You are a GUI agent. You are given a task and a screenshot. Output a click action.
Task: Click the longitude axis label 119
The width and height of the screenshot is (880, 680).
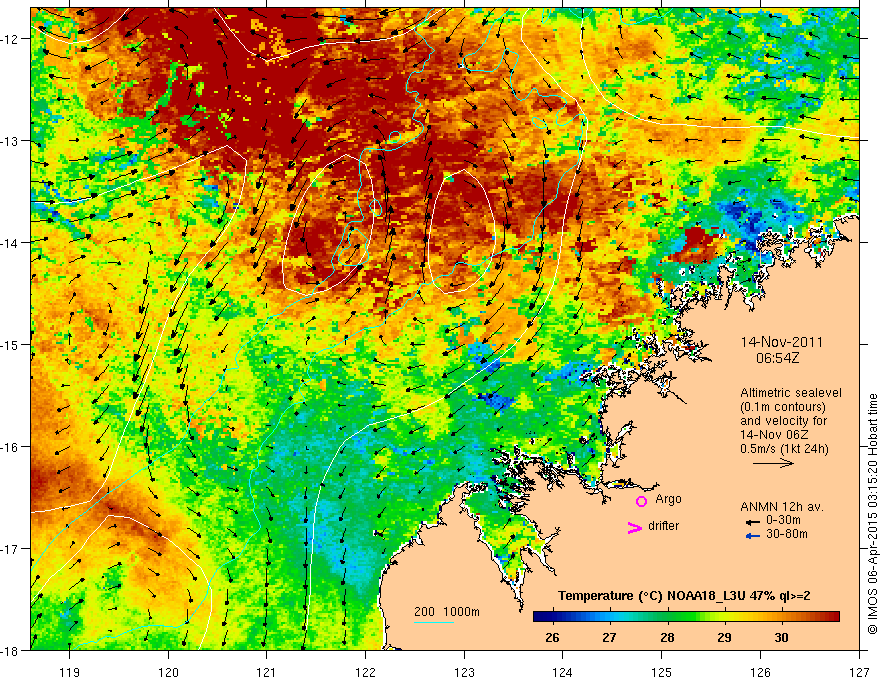70,672
